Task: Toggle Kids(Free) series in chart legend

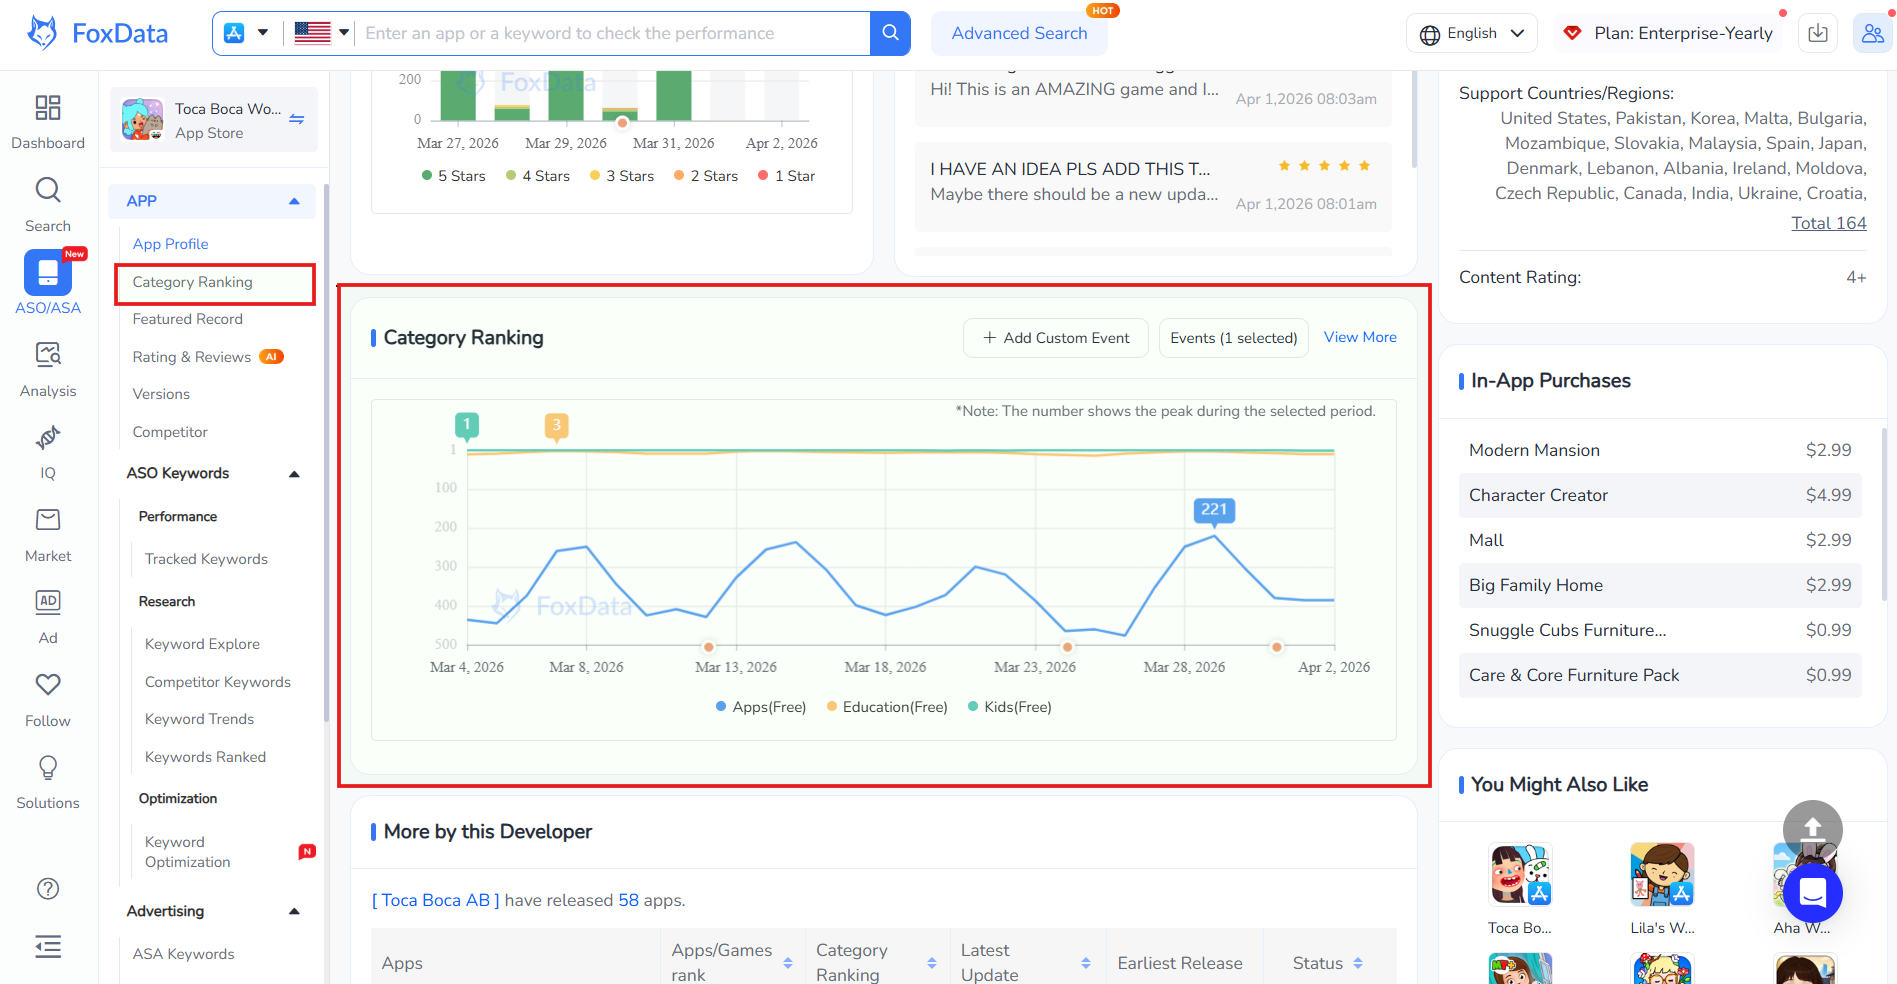Action: [x=1010, y=707]
